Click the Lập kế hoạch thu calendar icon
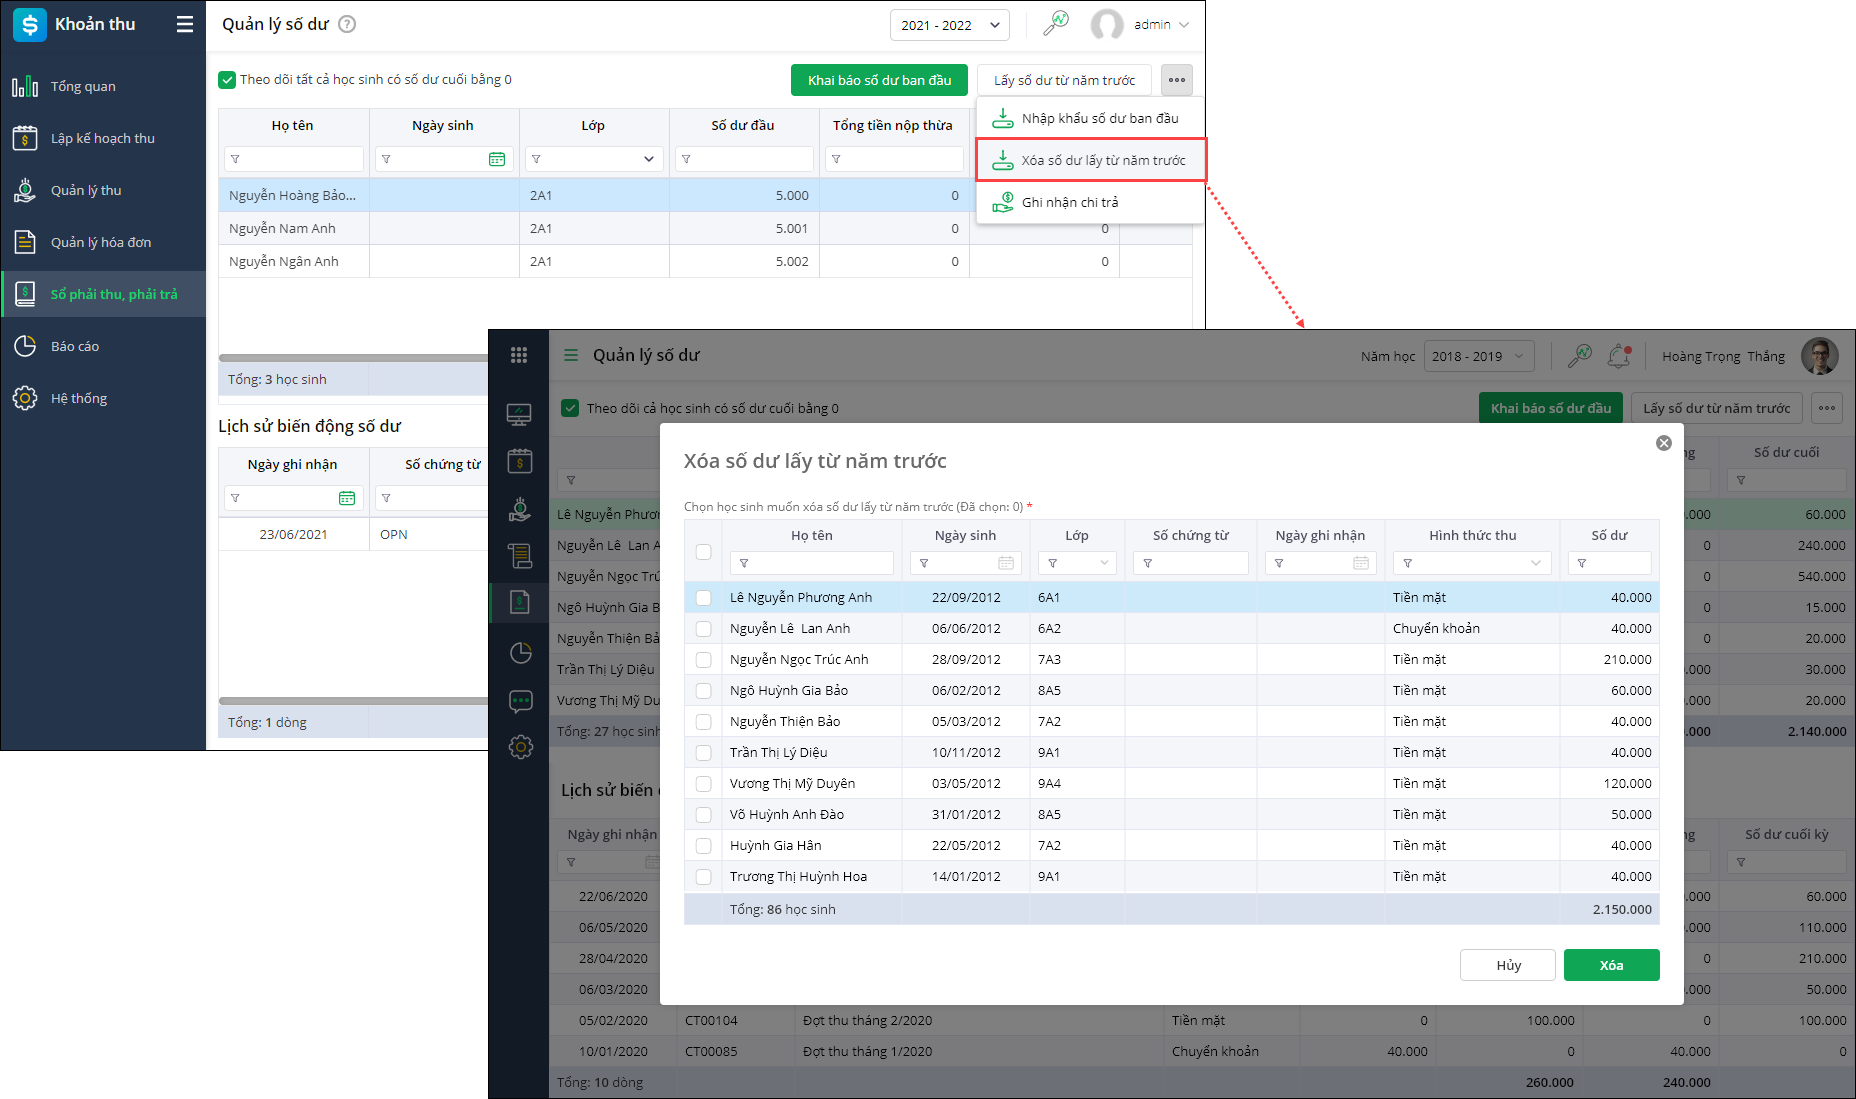 (x=25, y=139)
